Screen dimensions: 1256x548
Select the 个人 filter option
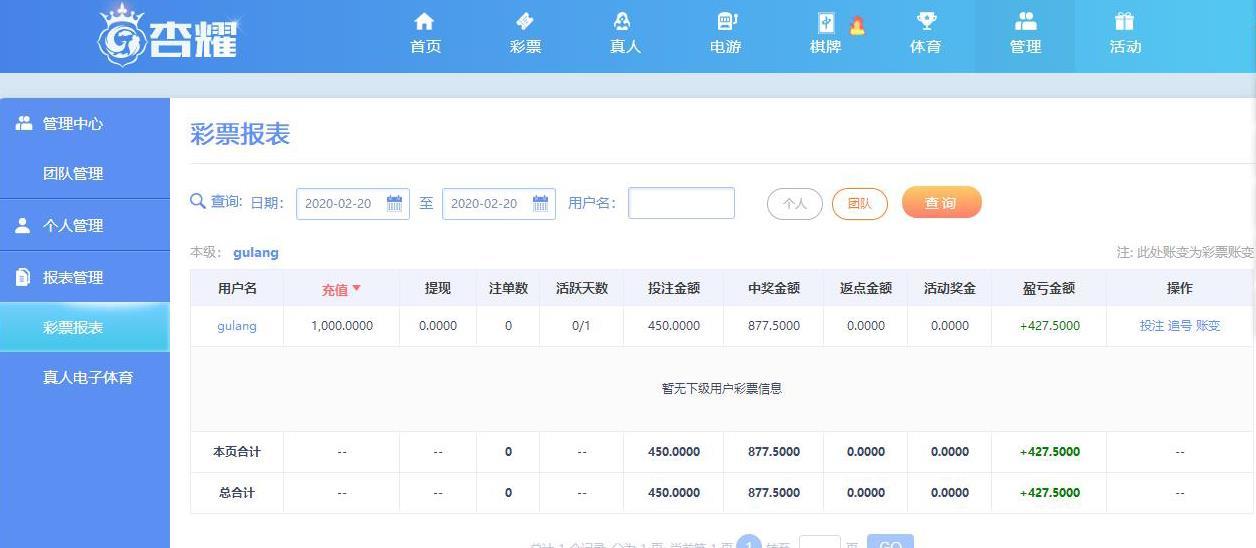[x=794, y=204]
